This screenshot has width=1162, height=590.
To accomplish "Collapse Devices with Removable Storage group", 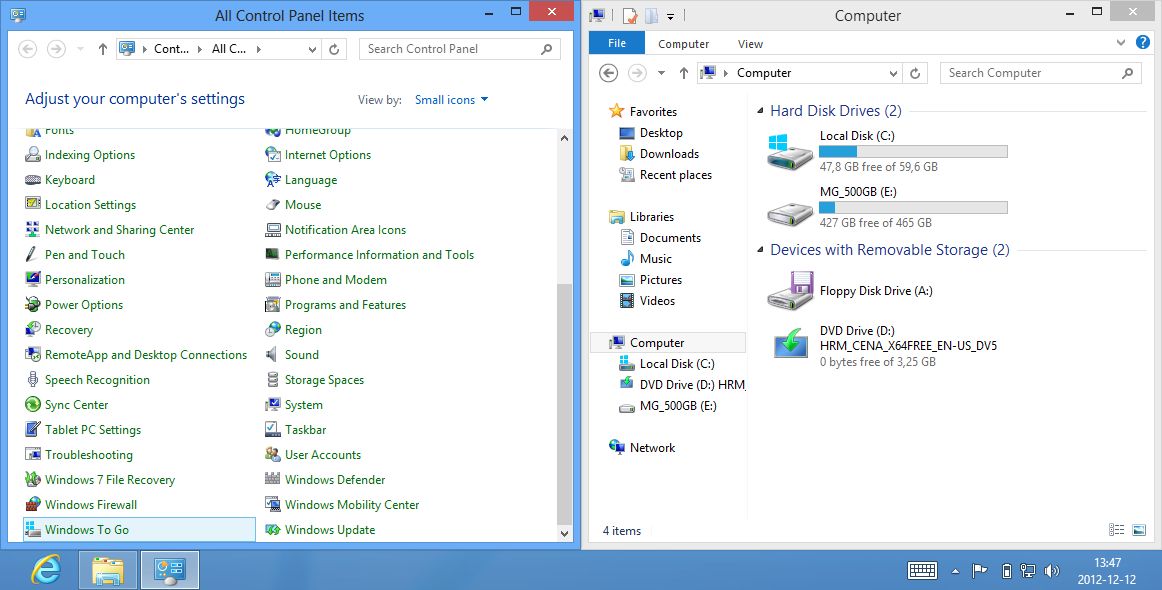I will click(760, 250).
